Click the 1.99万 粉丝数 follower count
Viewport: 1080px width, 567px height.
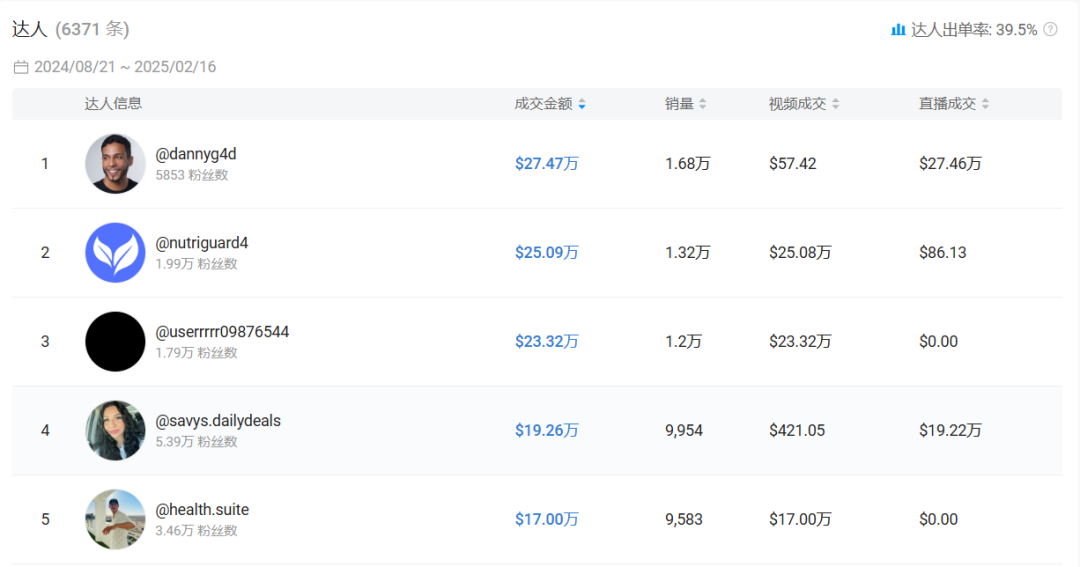pyautogui.click(x=196, y=264)
